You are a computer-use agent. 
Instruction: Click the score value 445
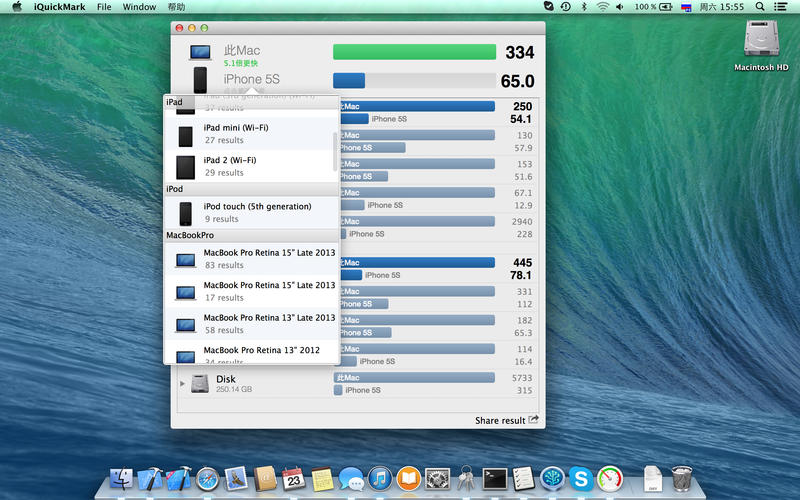tap(522, 262)
